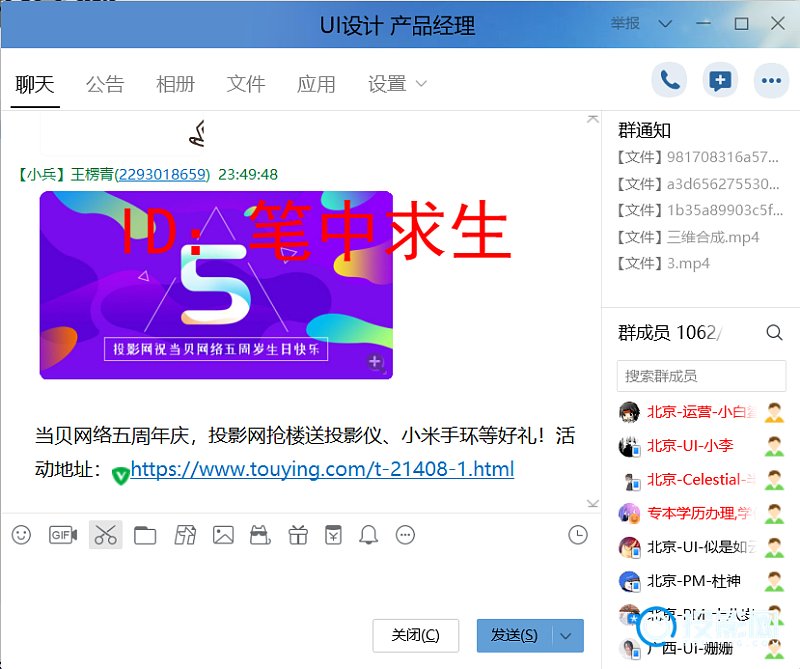The width and height of the screenshot is (800, 669).
Task: Expand the 设置 tab dropdown
Action: tap(421, 84)
